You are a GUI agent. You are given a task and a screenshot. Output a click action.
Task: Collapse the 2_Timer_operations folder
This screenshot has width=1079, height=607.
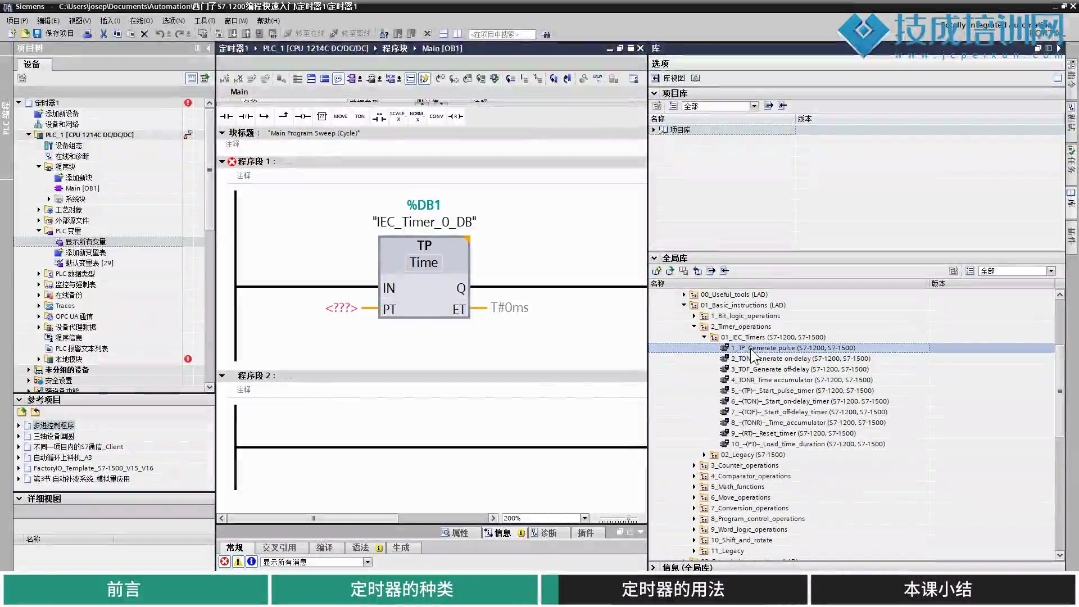(x=694, y=326)
